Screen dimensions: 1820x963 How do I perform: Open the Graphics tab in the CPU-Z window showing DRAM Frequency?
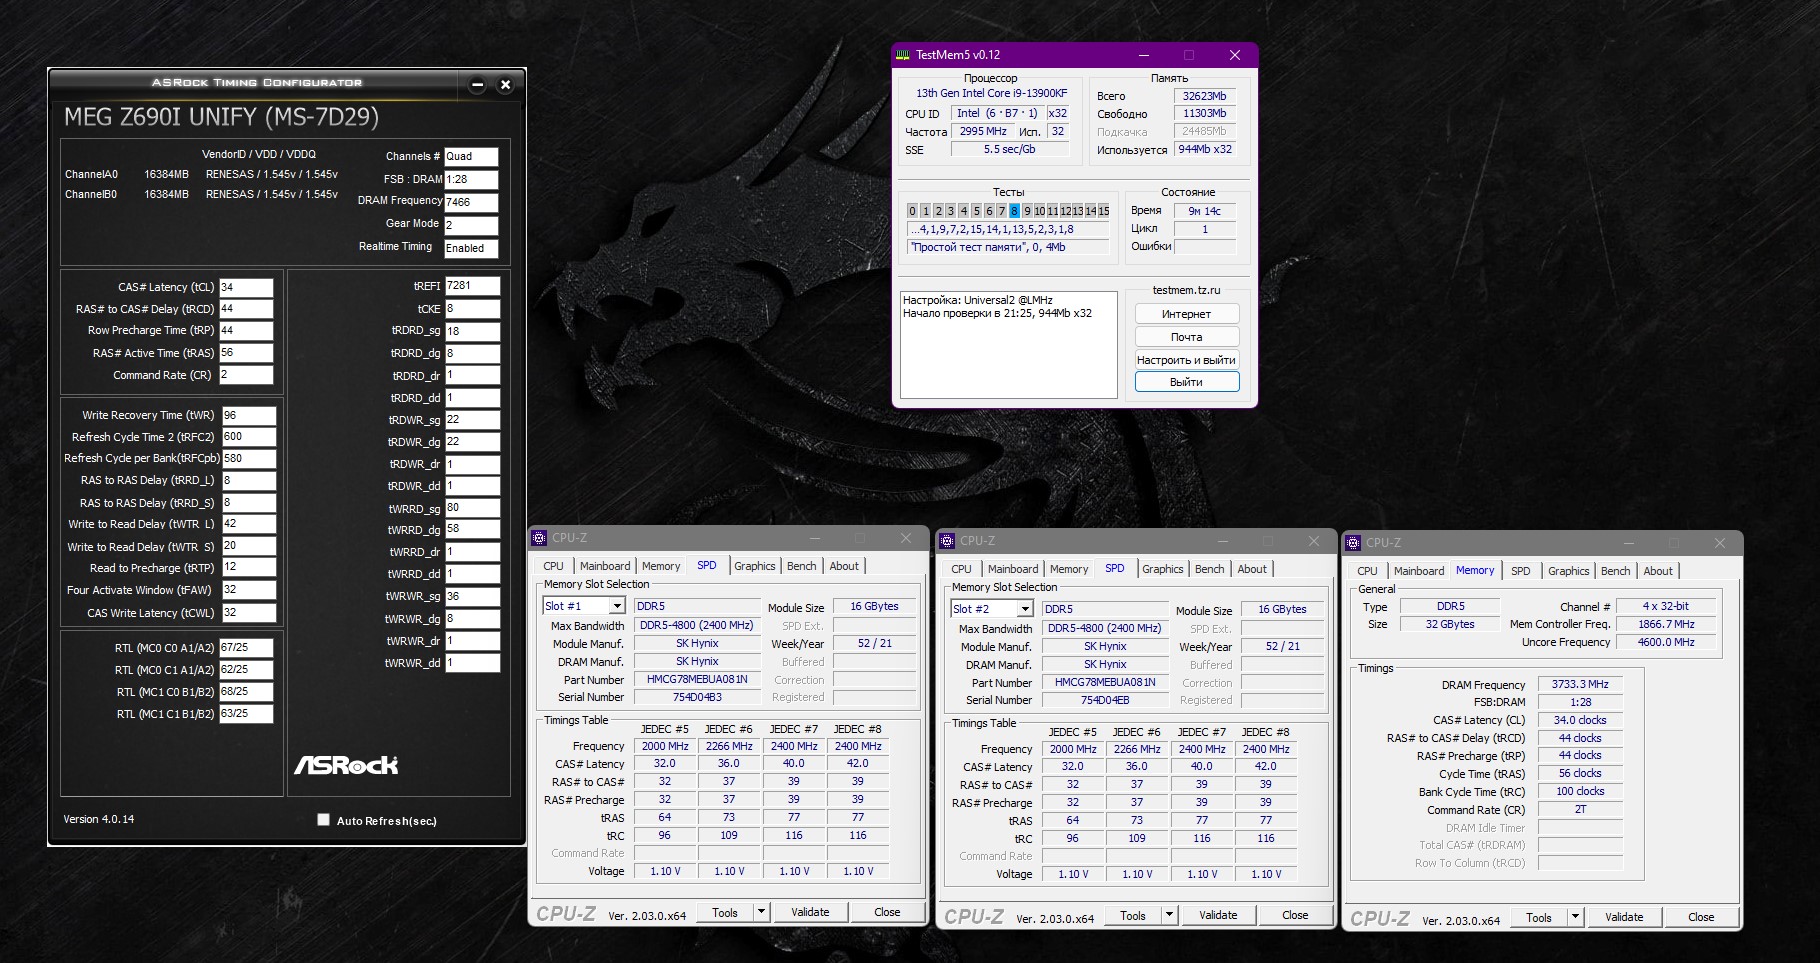[1569, 571]
